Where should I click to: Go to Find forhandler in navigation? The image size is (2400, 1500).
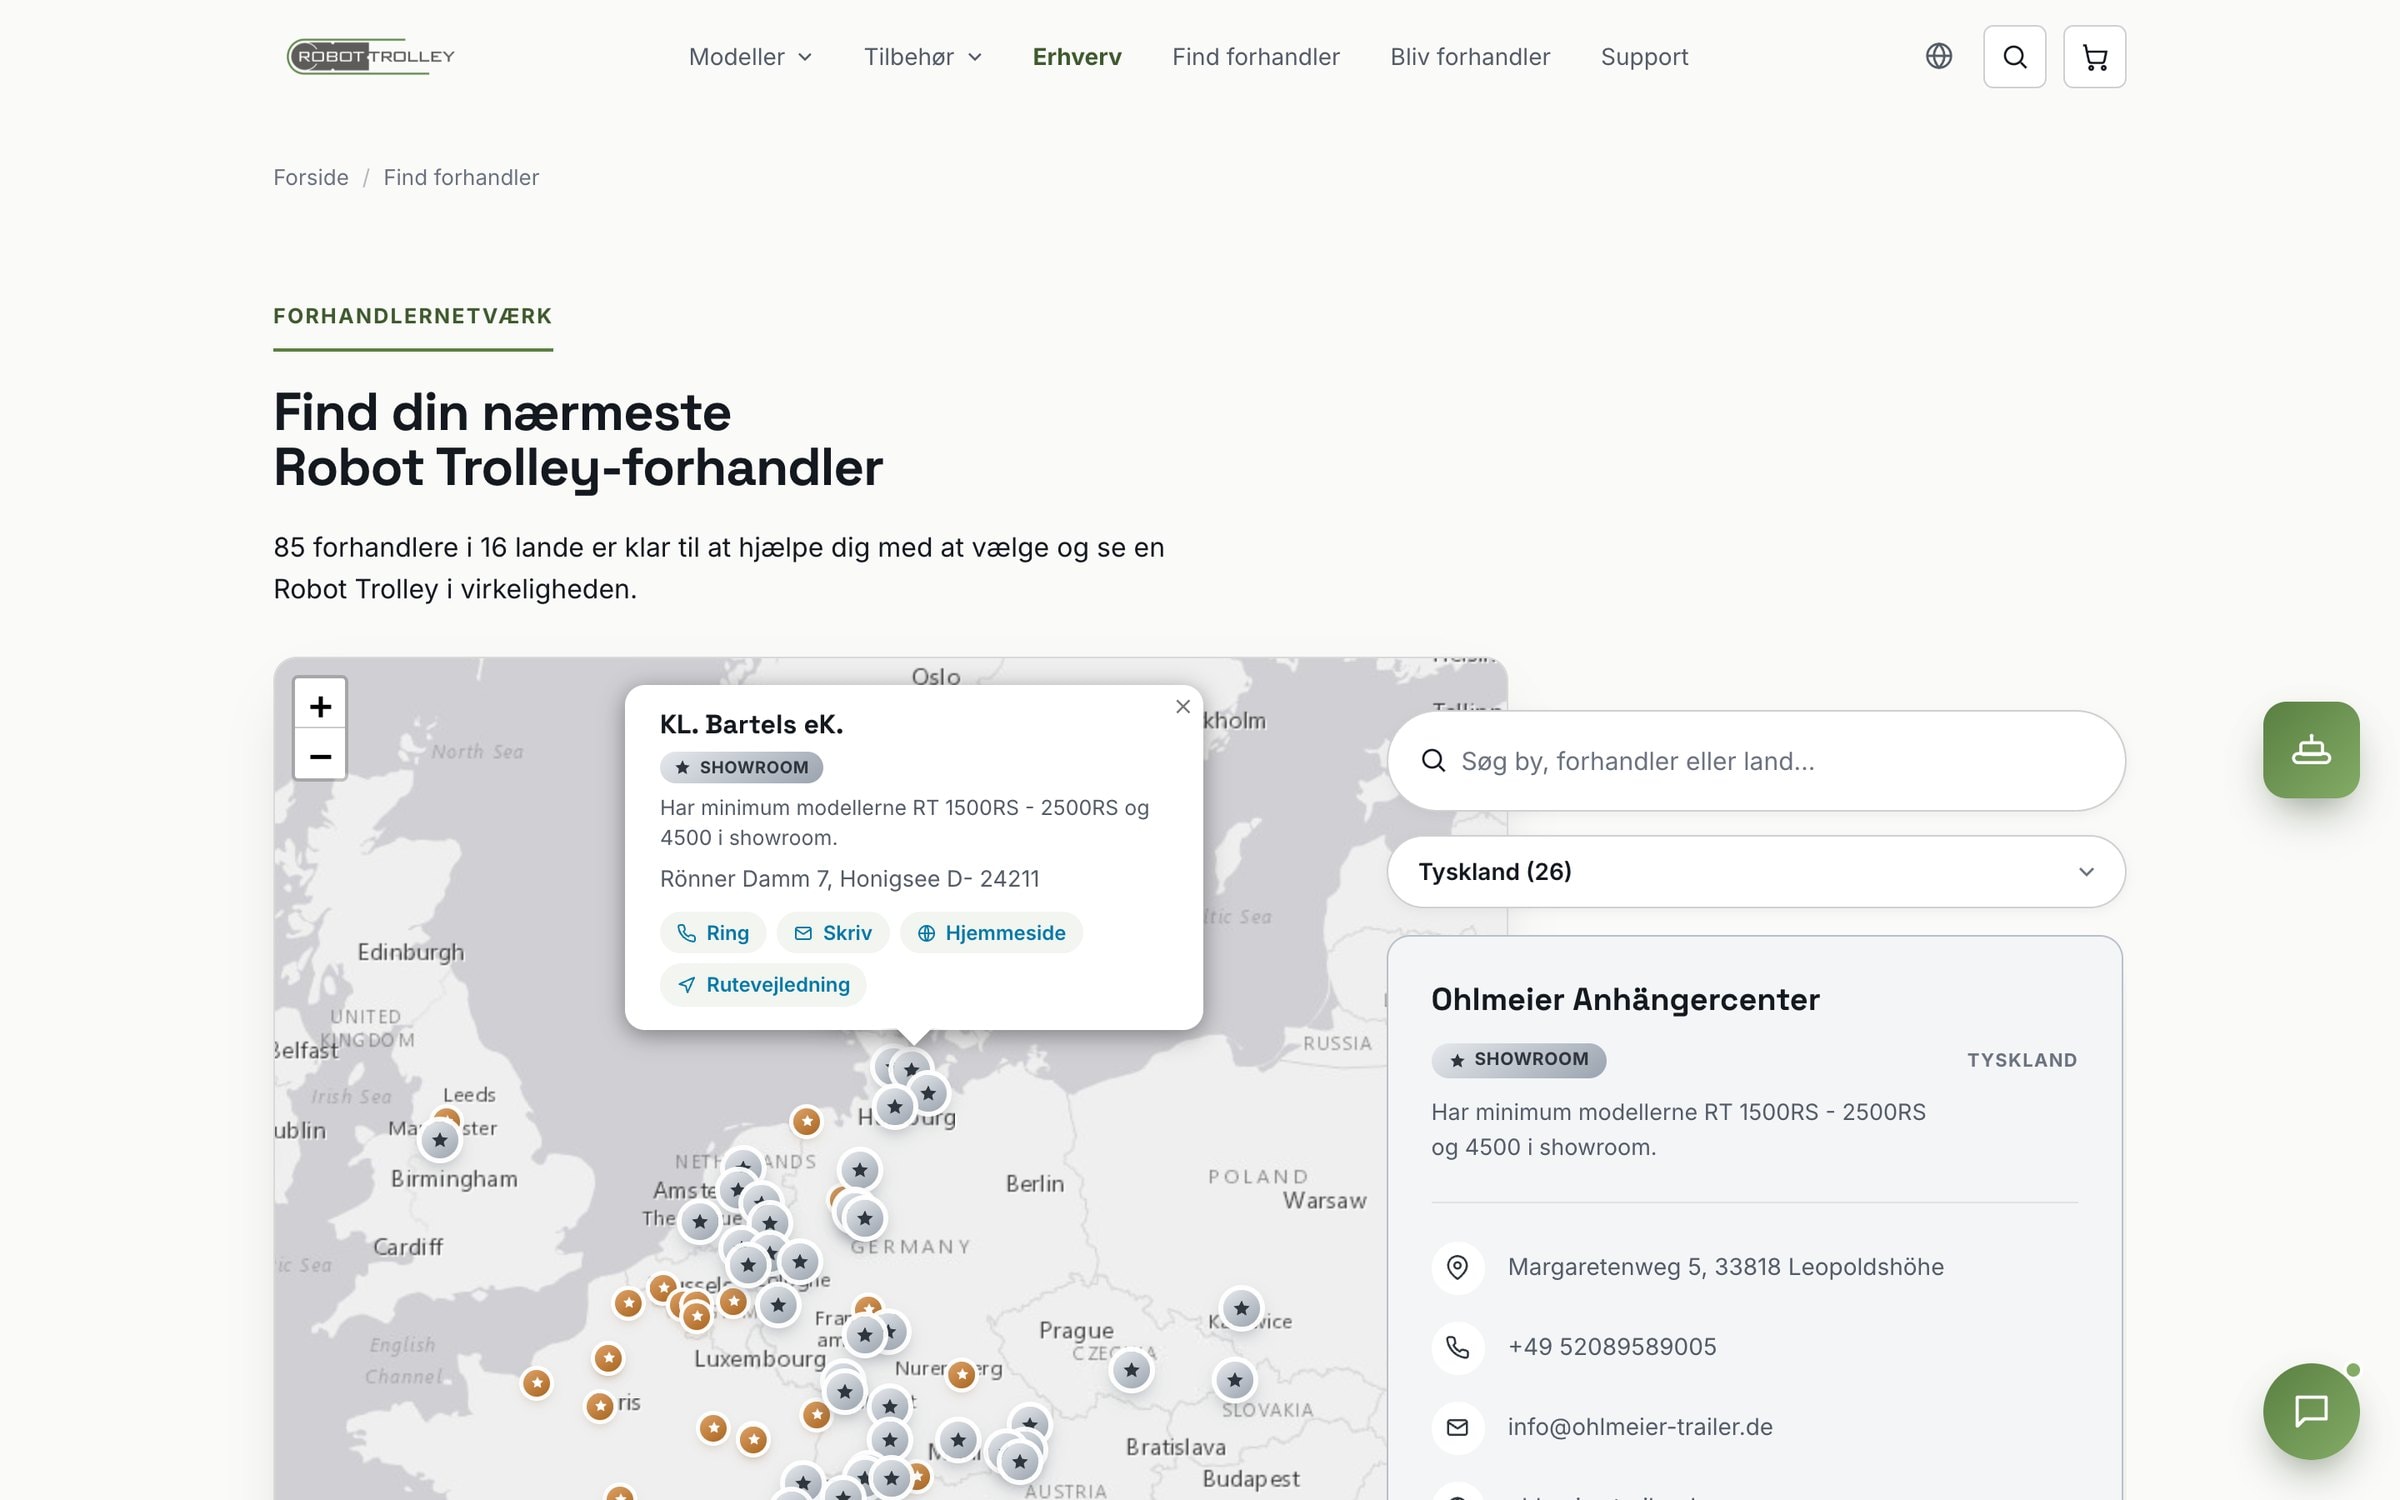tap(1255, 57)
